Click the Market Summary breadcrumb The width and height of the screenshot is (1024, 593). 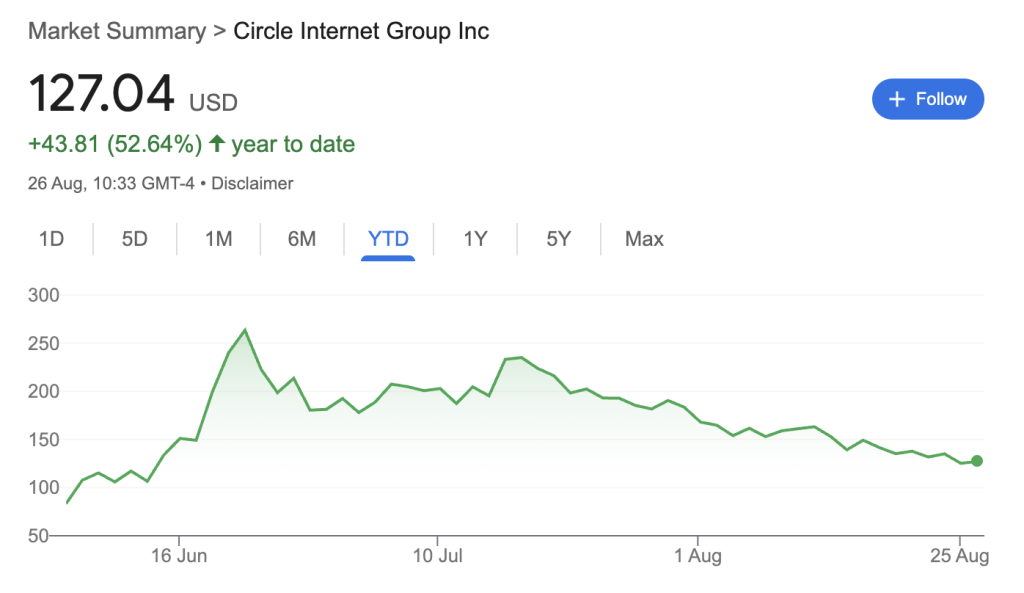[117, 31]
